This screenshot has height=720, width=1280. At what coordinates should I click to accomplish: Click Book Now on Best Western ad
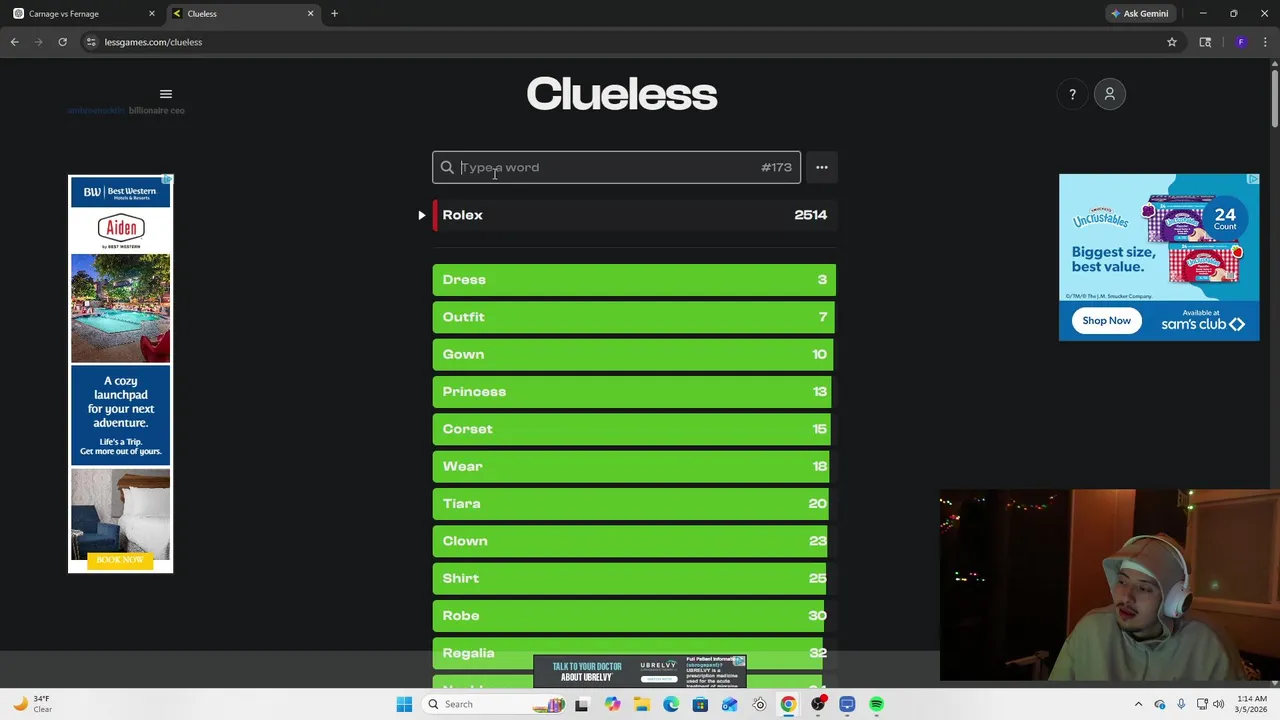(x=120, y=560)
